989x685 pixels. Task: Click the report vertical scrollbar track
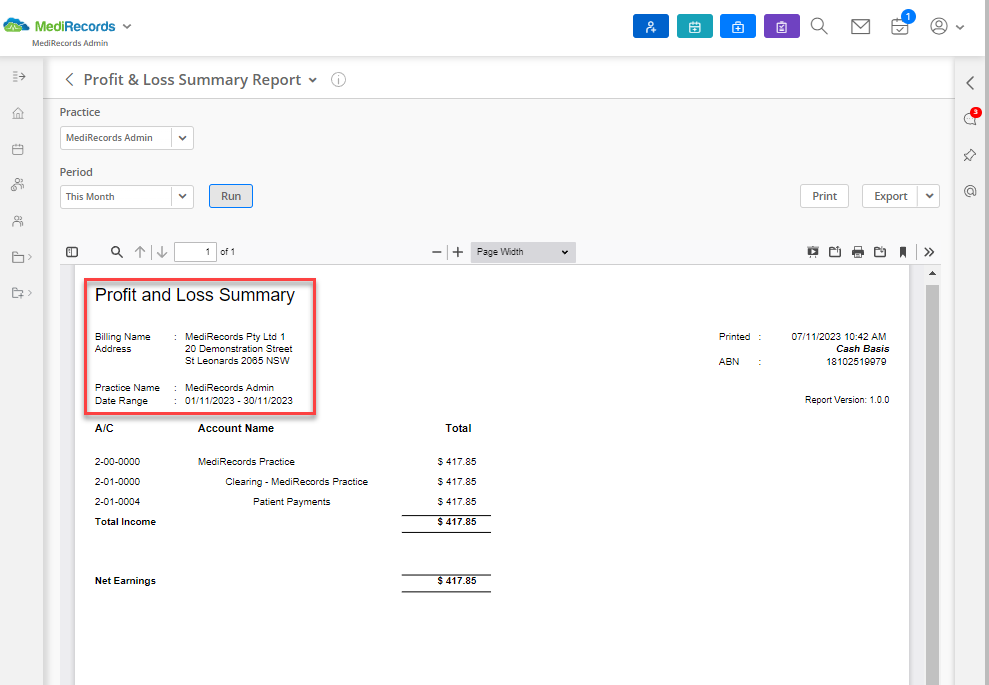932,484
